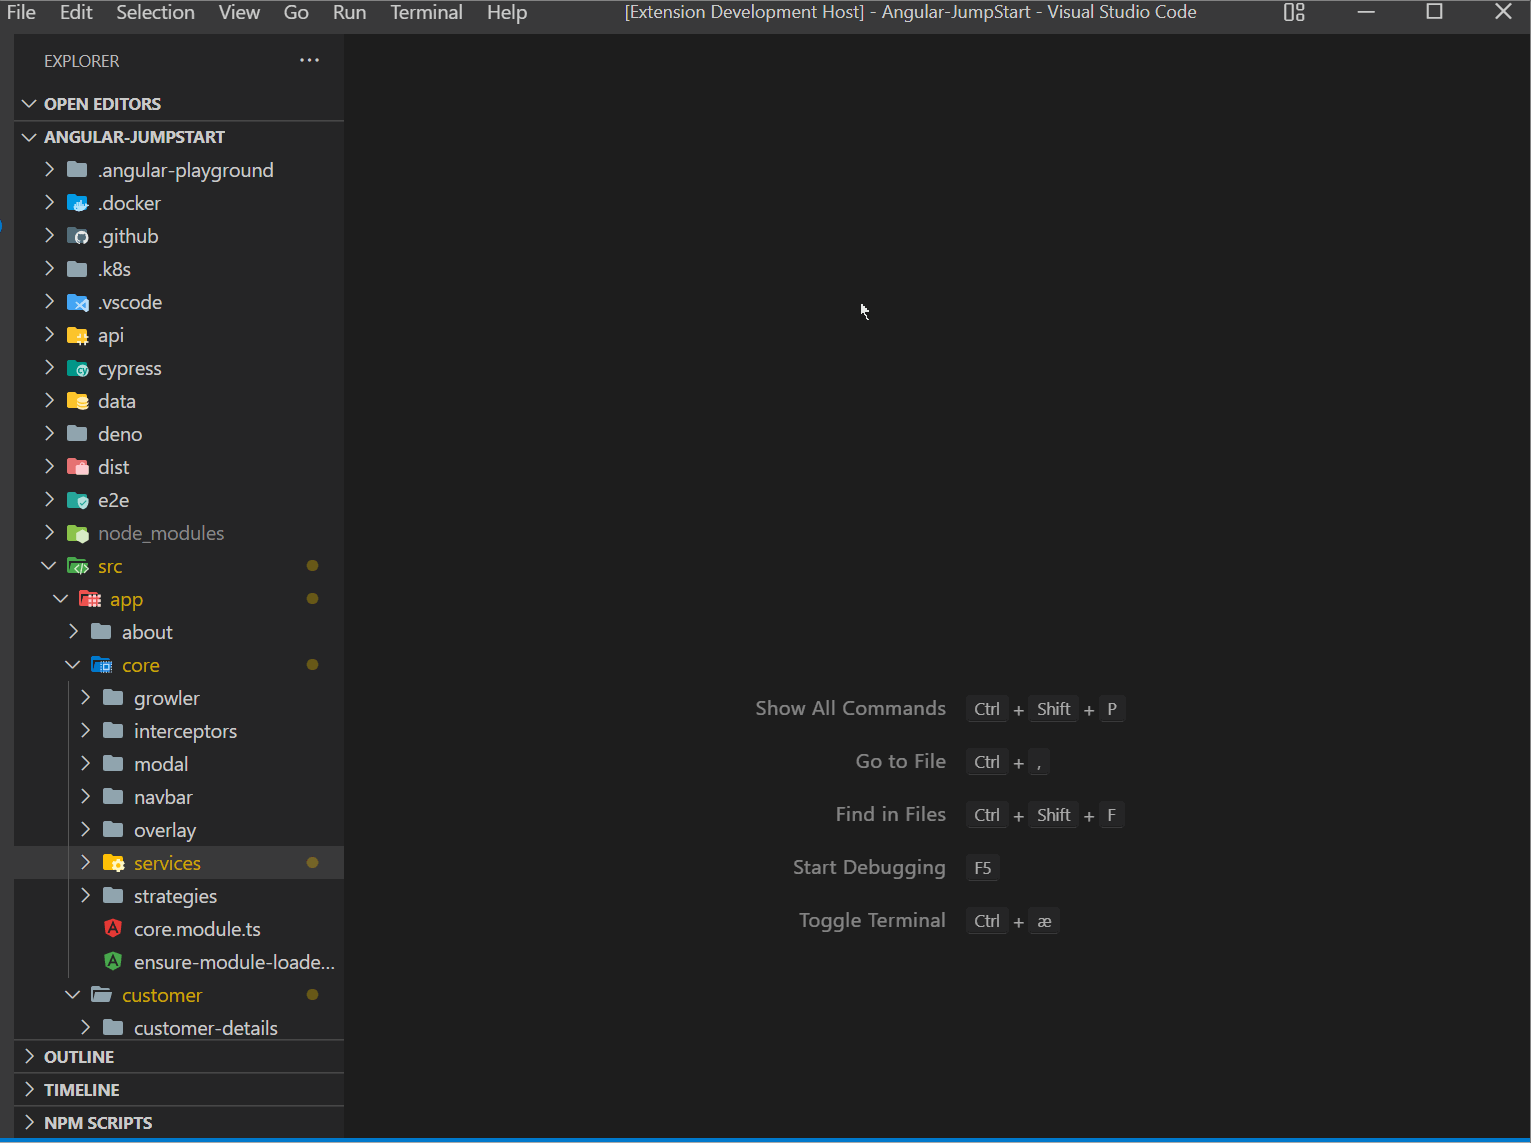Open the File menu
1531x1143 pixels.
[21, 12]
